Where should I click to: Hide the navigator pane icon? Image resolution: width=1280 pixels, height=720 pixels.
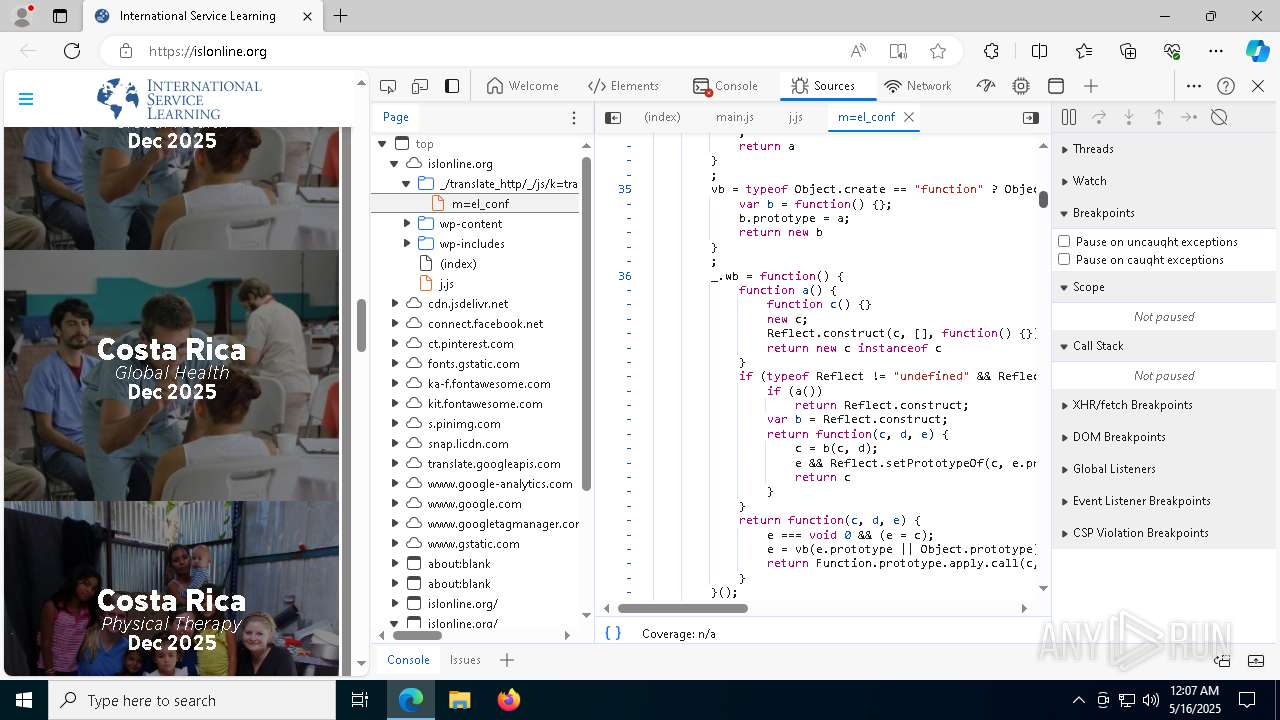(x=613, y=118)
